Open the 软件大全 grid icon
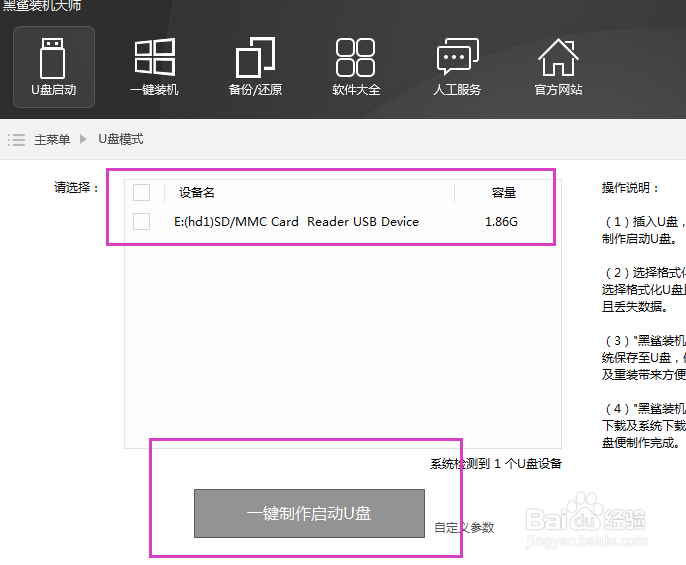 [x=356, y=67]
